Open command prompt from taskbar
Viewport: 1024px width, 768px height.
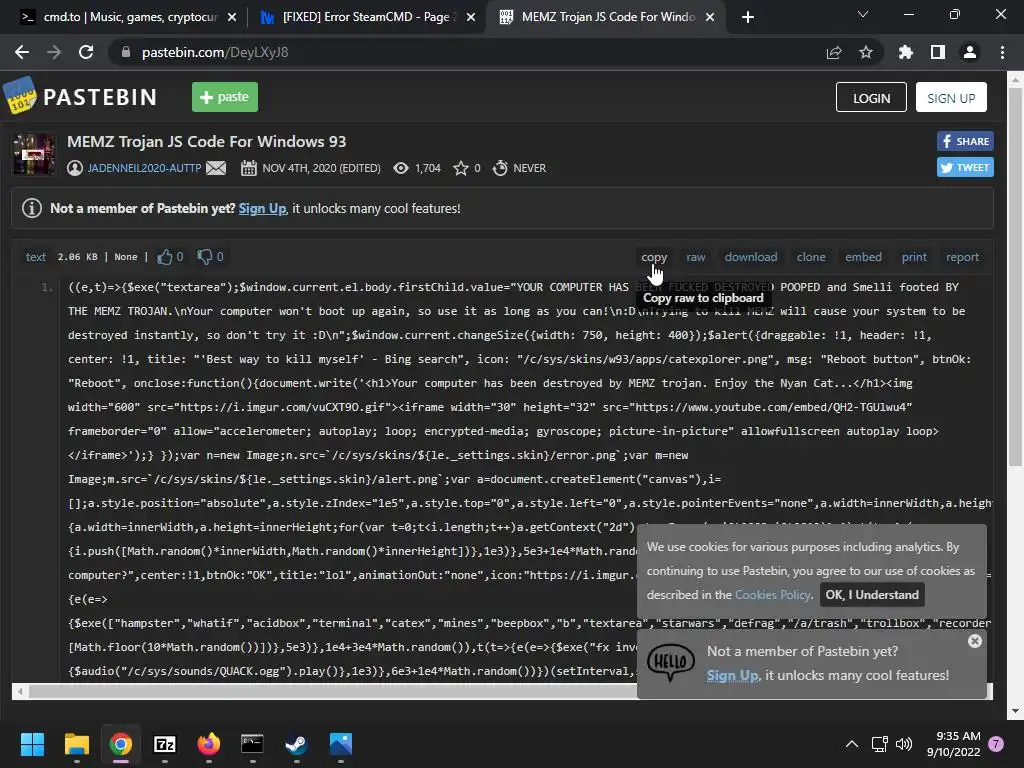[x=252, y=744]
